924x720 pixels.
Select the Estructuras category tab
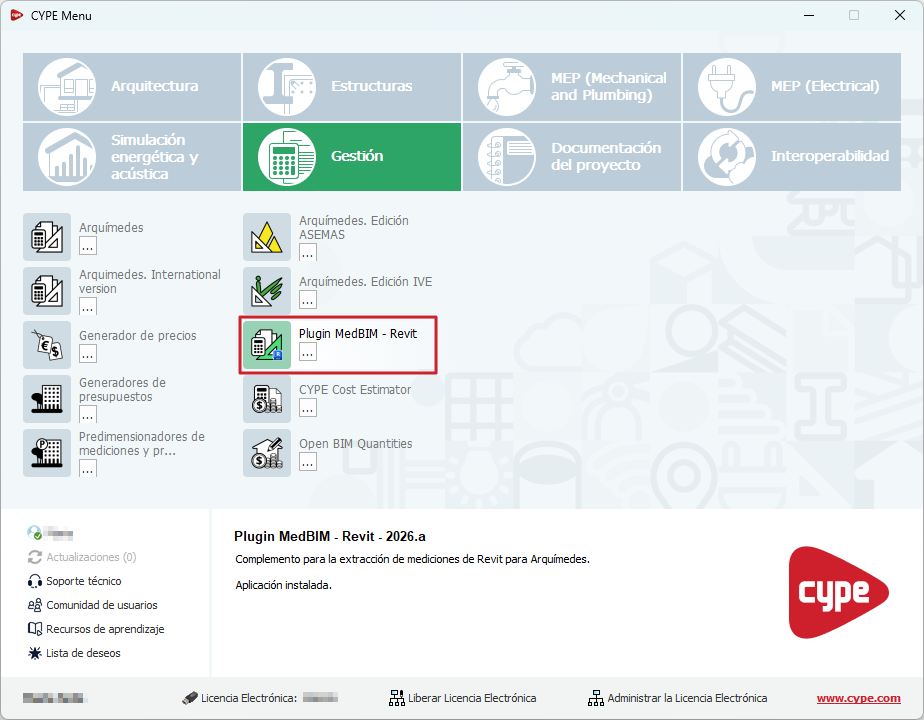(352, 87)
